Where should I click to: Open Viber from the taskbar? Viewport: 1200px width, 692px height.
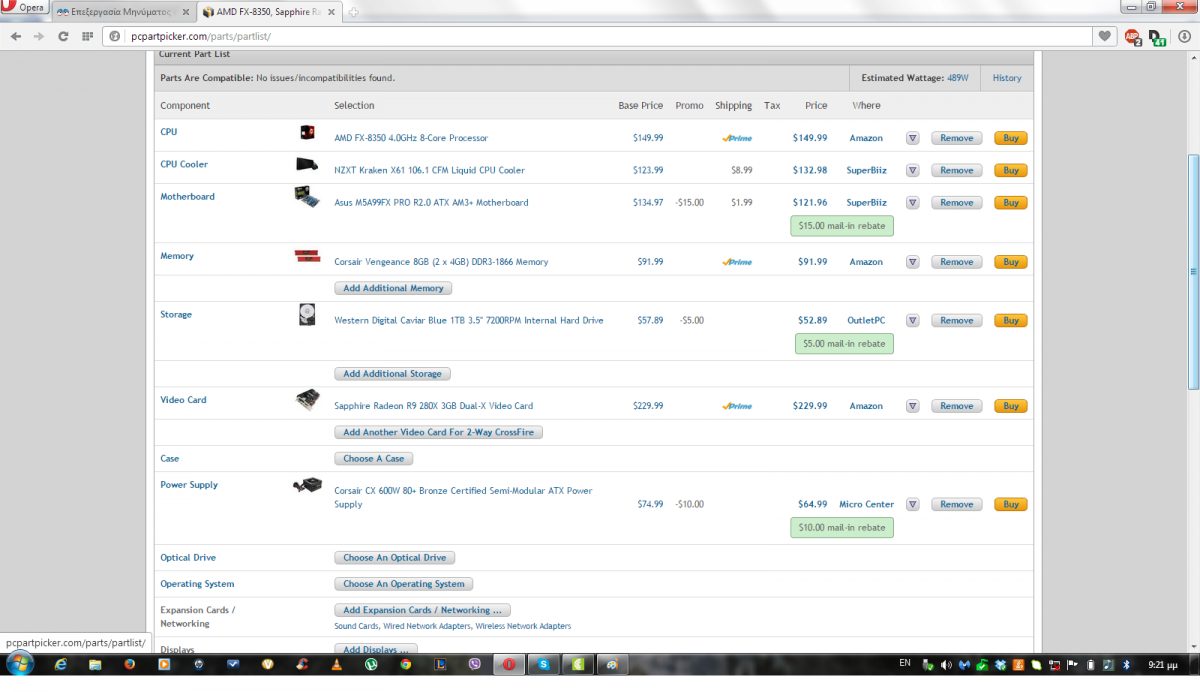tap(474, 664)
